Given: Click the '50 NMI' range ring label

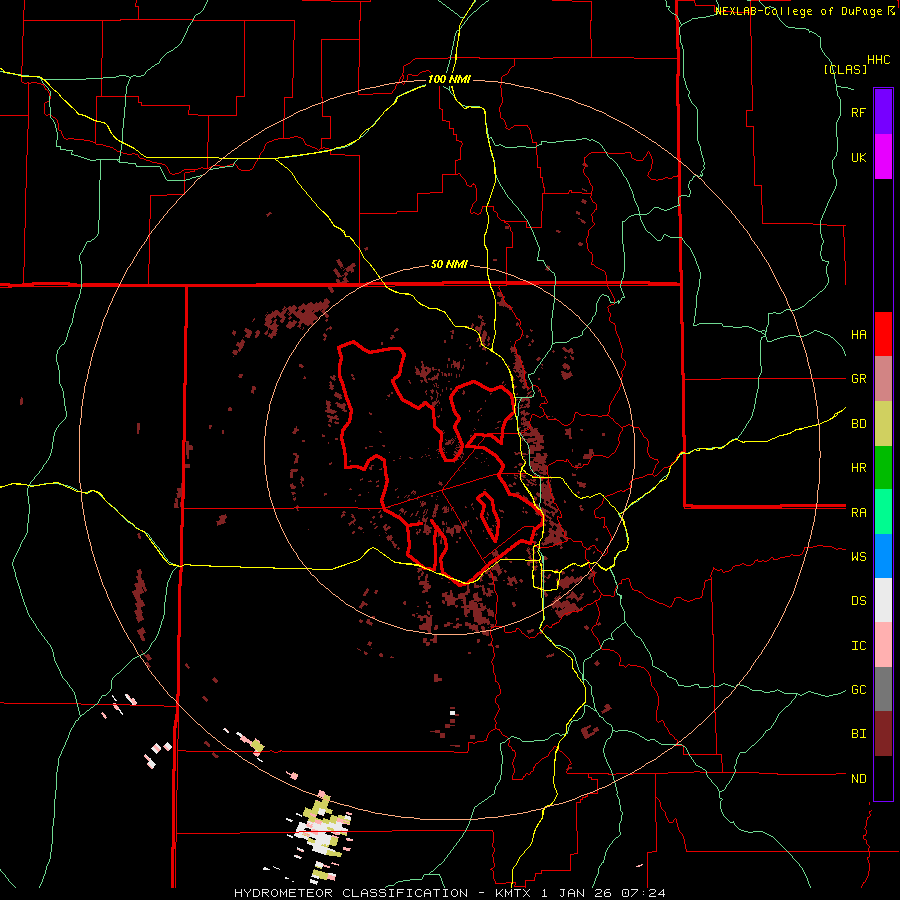Looking at the screenshot, I should [449, 265].
